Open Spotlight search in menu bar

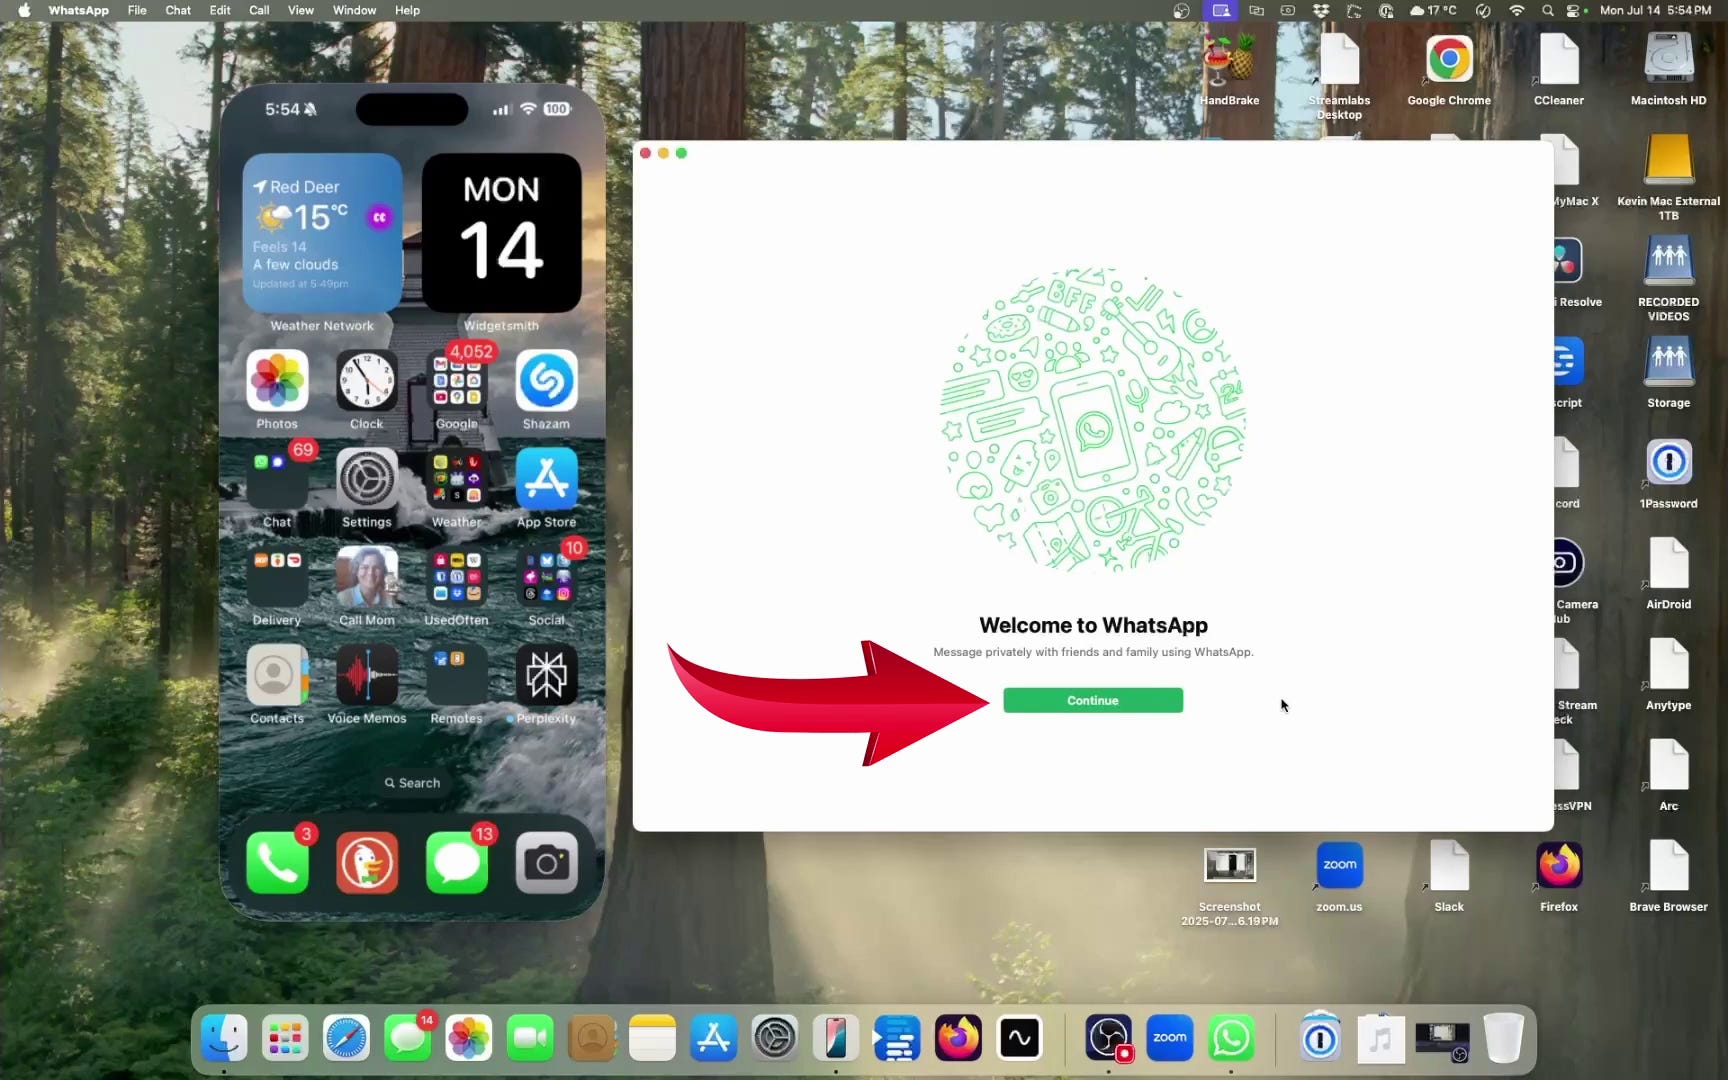click(1548, 10)
